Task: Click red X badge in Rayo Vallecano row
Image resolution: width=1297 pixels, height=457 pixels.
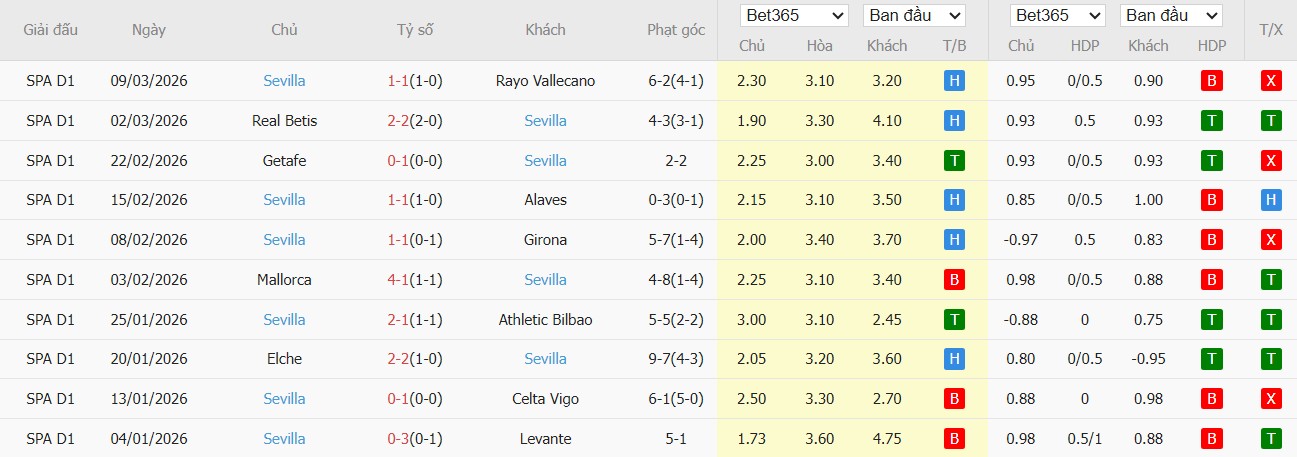Action: pos(1271,81)
